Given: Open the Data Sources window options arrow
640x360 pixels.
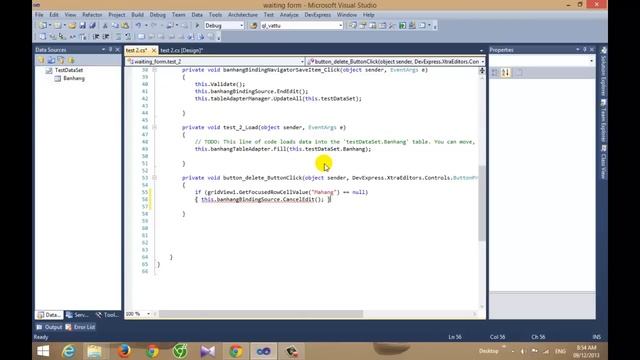Looking at the screenshot, I should (x=103, y=49).
